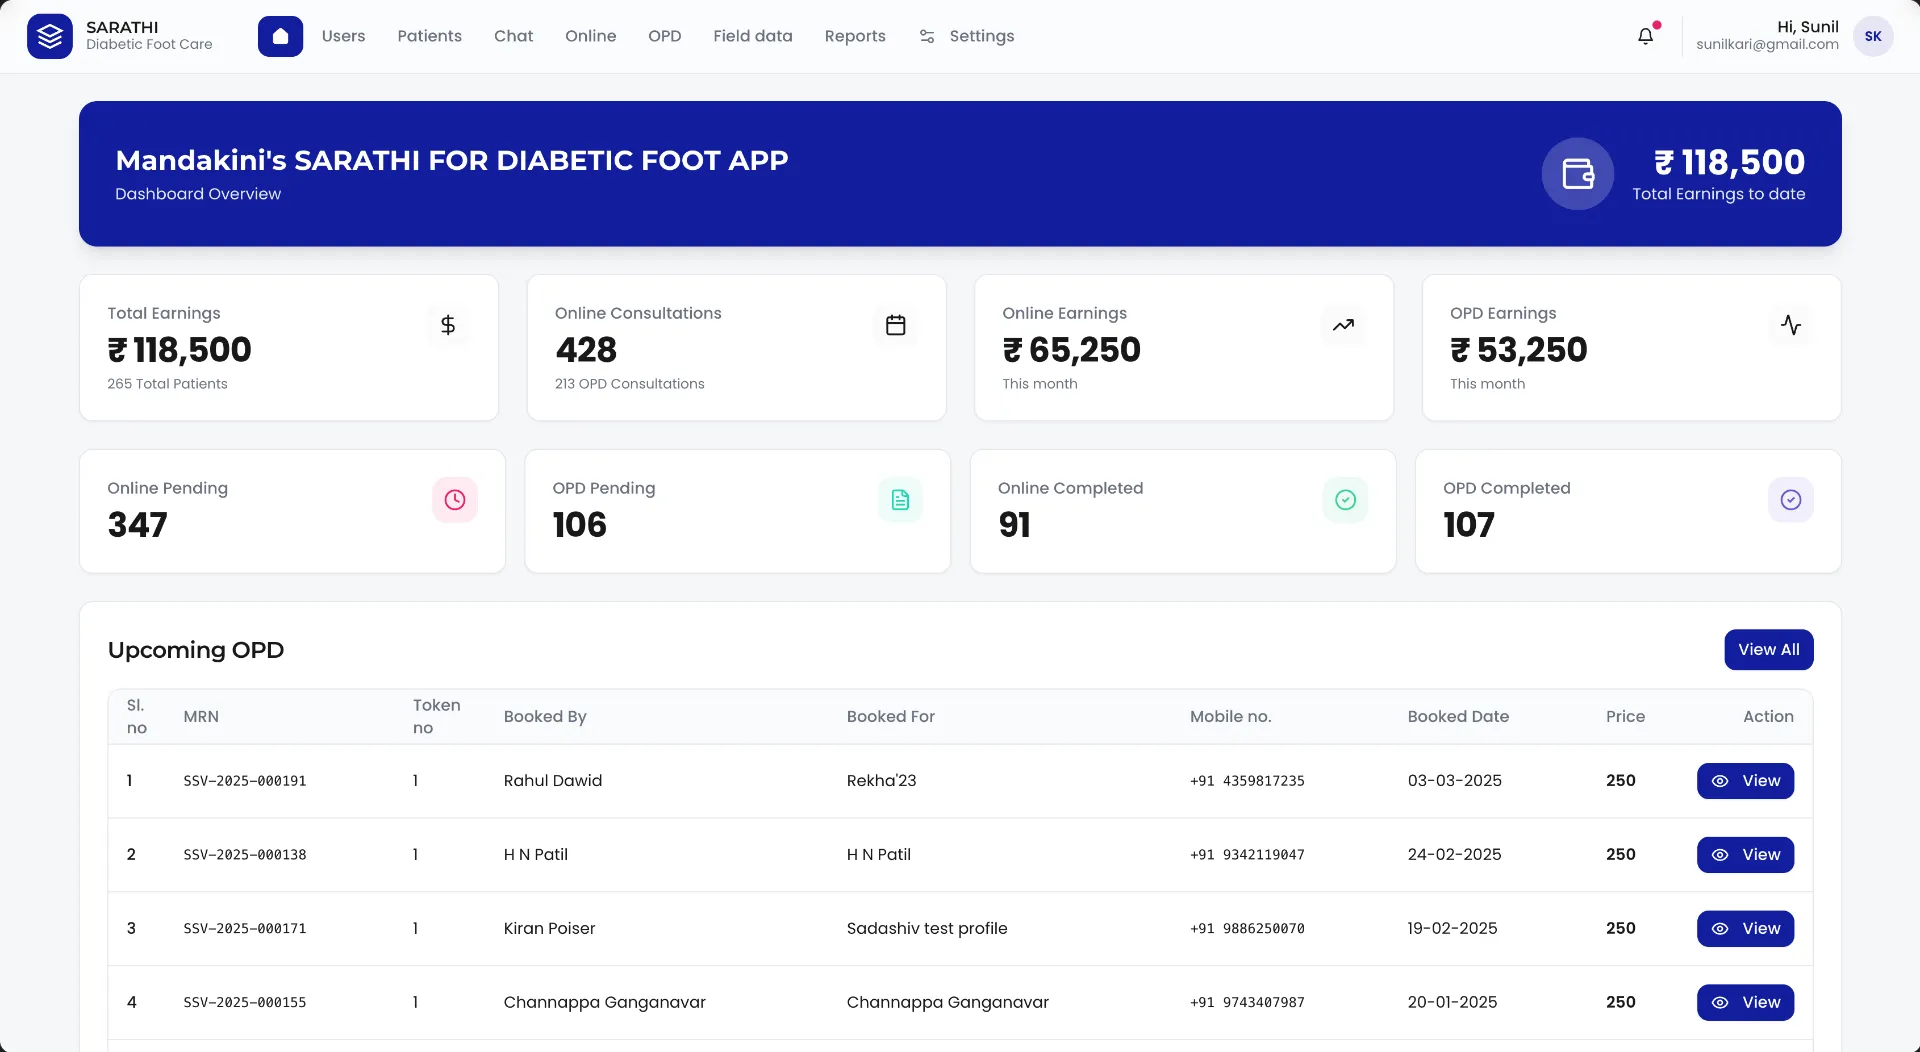Image resolution: width=1920 pixels, height=1052 pixels.
Task: View H N Patil's OPD booking details
Action: 1745,855
